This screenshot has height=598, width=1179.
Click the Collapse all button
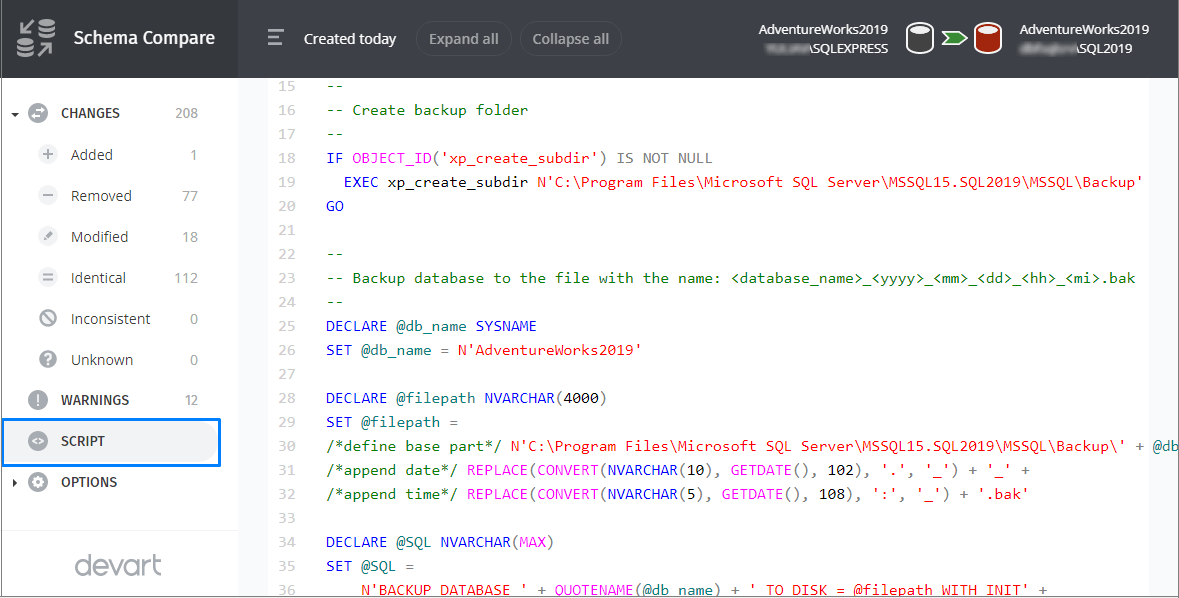pos(570,38)
